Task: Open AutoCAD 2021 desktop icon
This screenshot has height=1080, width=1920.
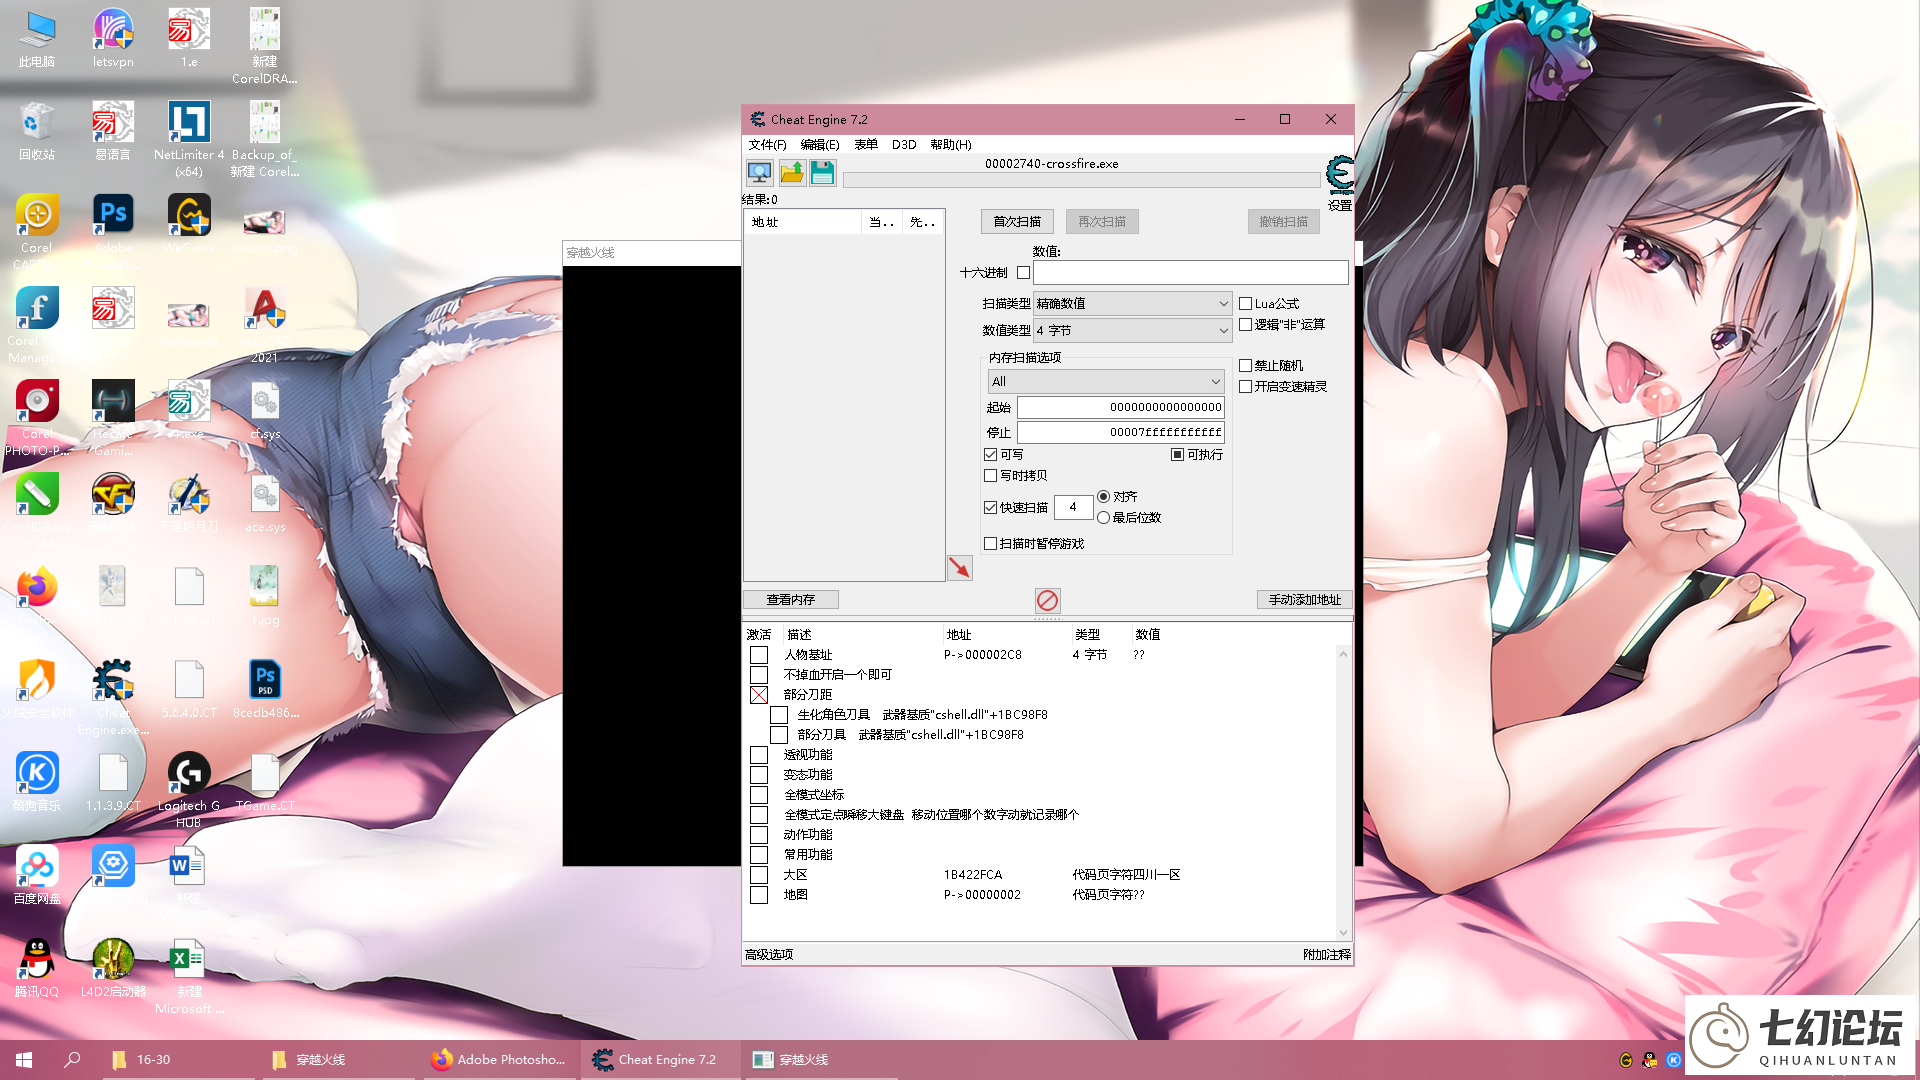Action: 265,325
